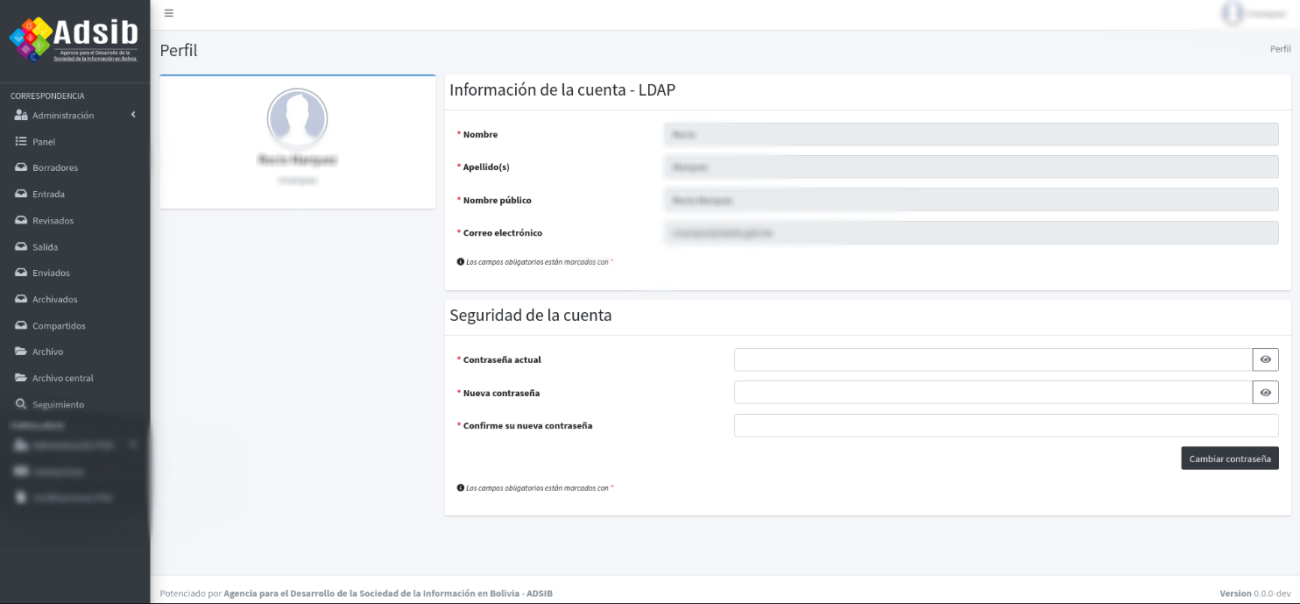Open Revisados in the sidebar

coord(52,220)
